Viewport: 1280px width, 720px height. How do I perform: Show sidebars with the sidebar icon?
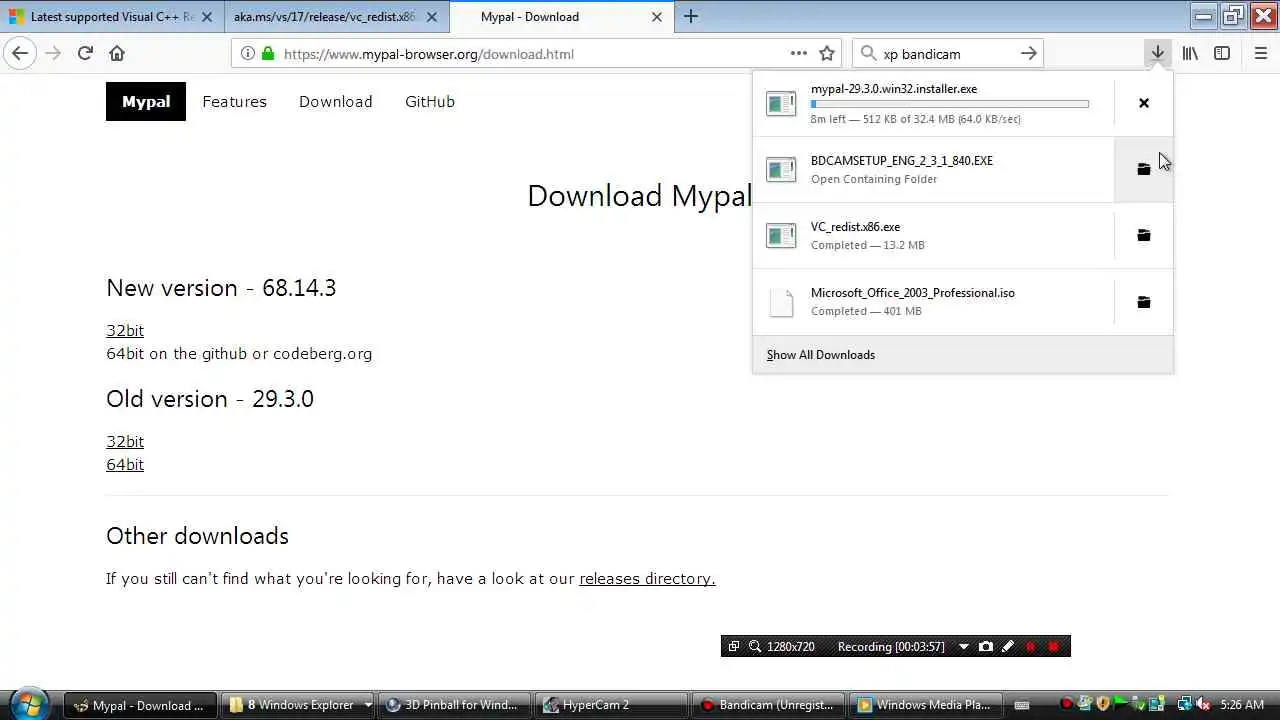coord(1222,54)
